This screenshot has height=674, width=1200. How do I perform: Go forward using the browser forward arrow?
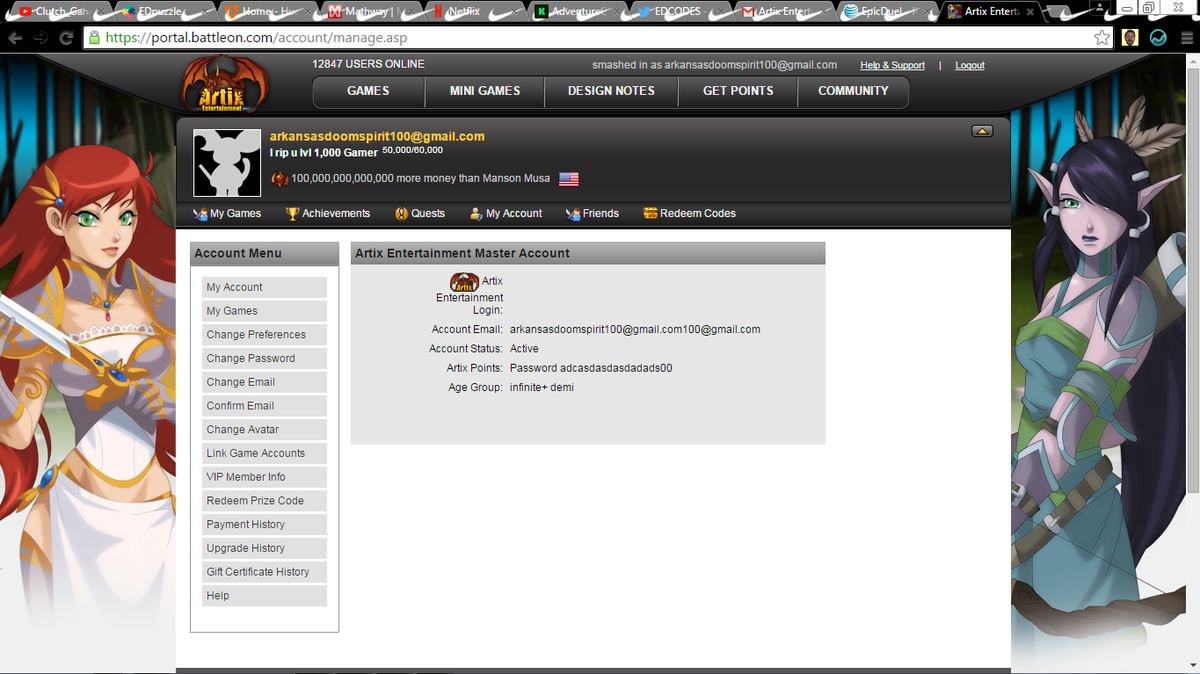(x=41, y=38)
